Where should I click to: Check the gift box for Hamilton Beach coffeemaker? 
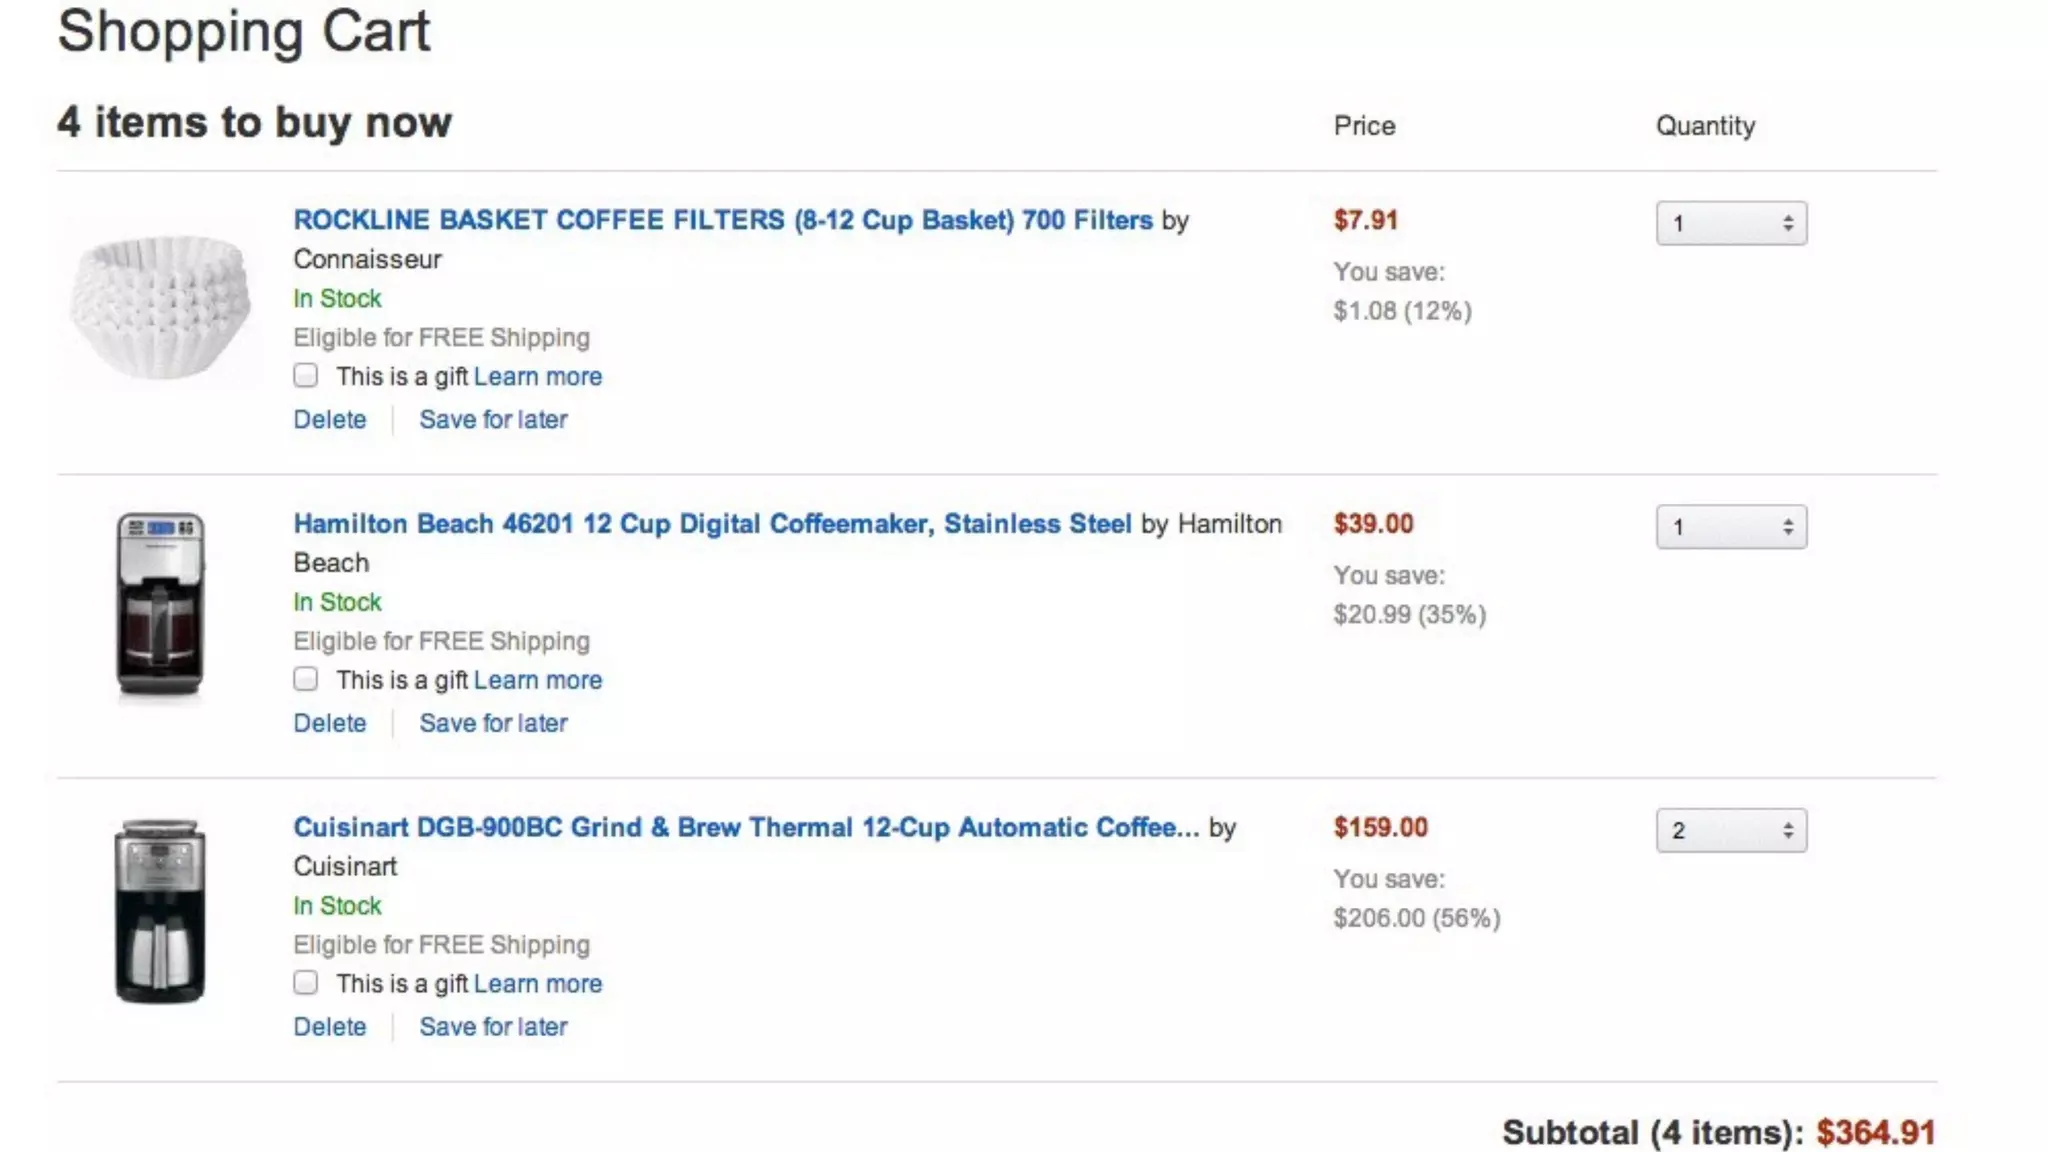tap(306, 680)
